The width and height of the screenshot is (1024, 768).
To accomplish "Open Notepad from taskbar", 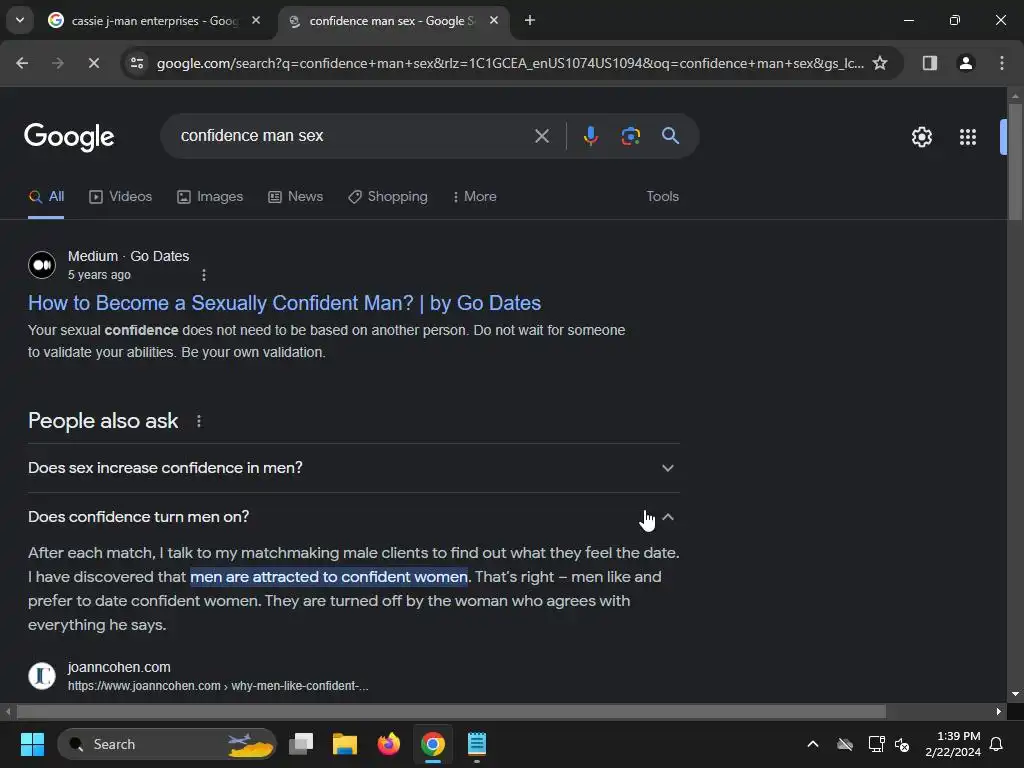I will (477, 744).
